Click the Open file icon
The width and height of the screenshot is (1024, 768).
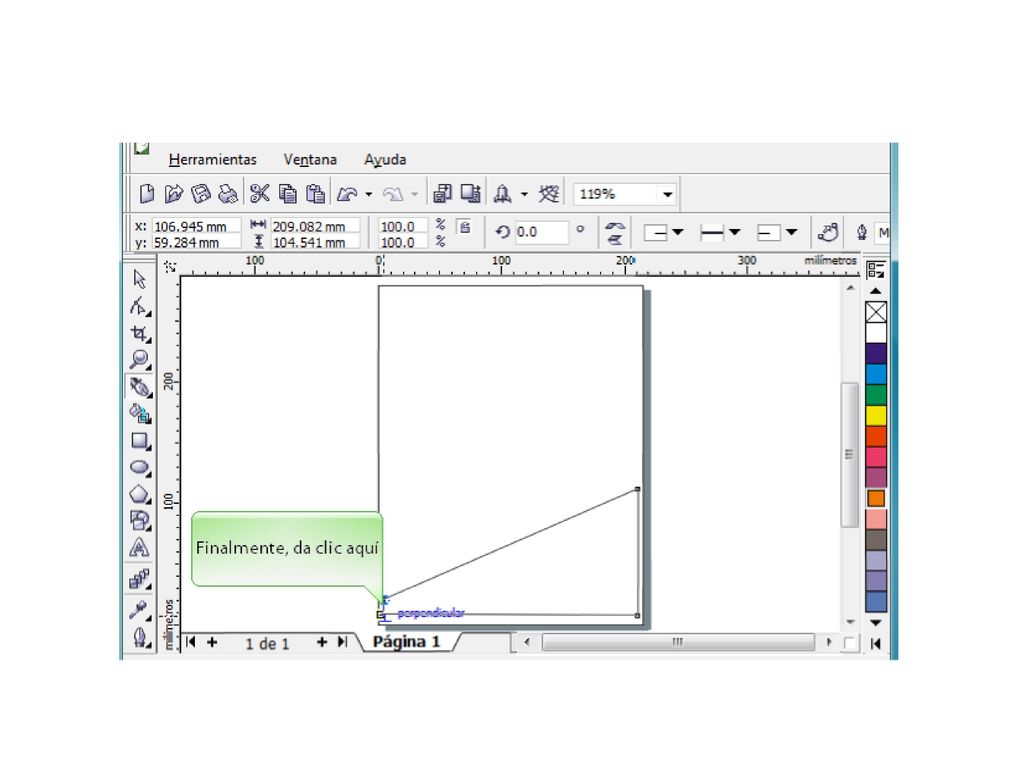point(174,194)
